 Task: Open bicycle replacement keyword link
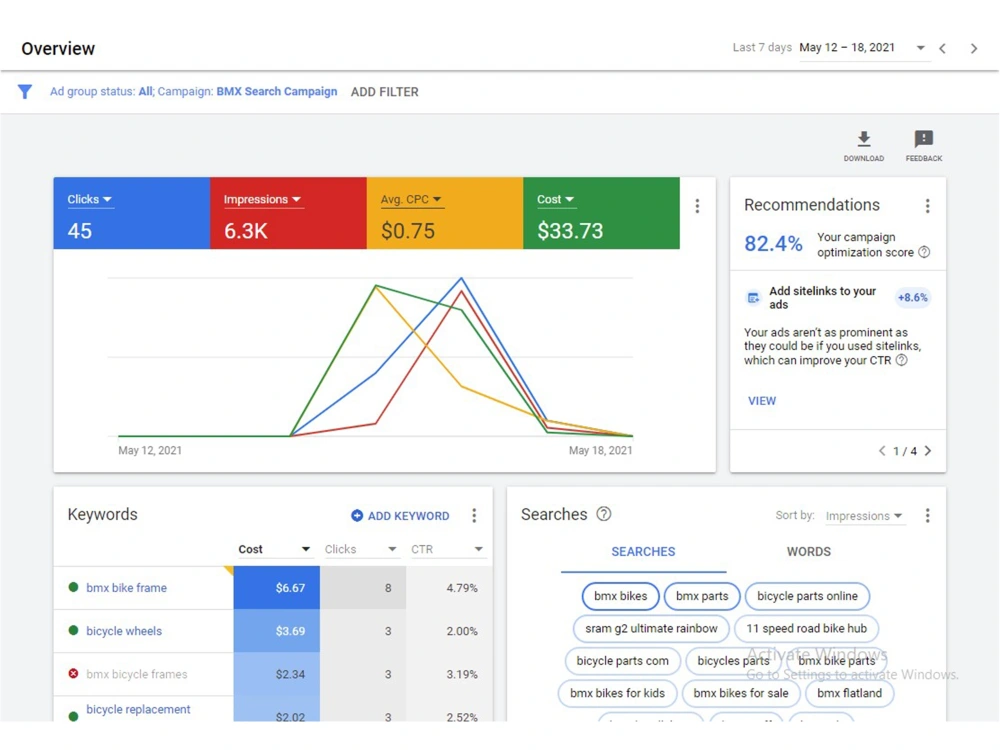[138, 709]
